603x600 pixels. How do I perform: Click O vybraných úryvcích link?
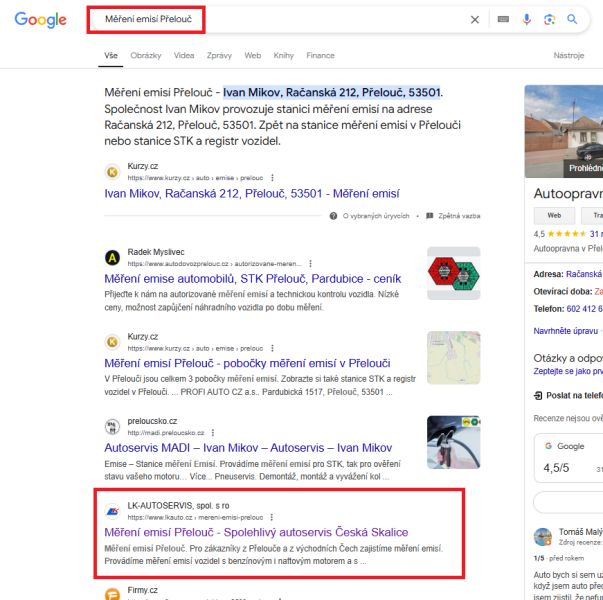(376, 216)
